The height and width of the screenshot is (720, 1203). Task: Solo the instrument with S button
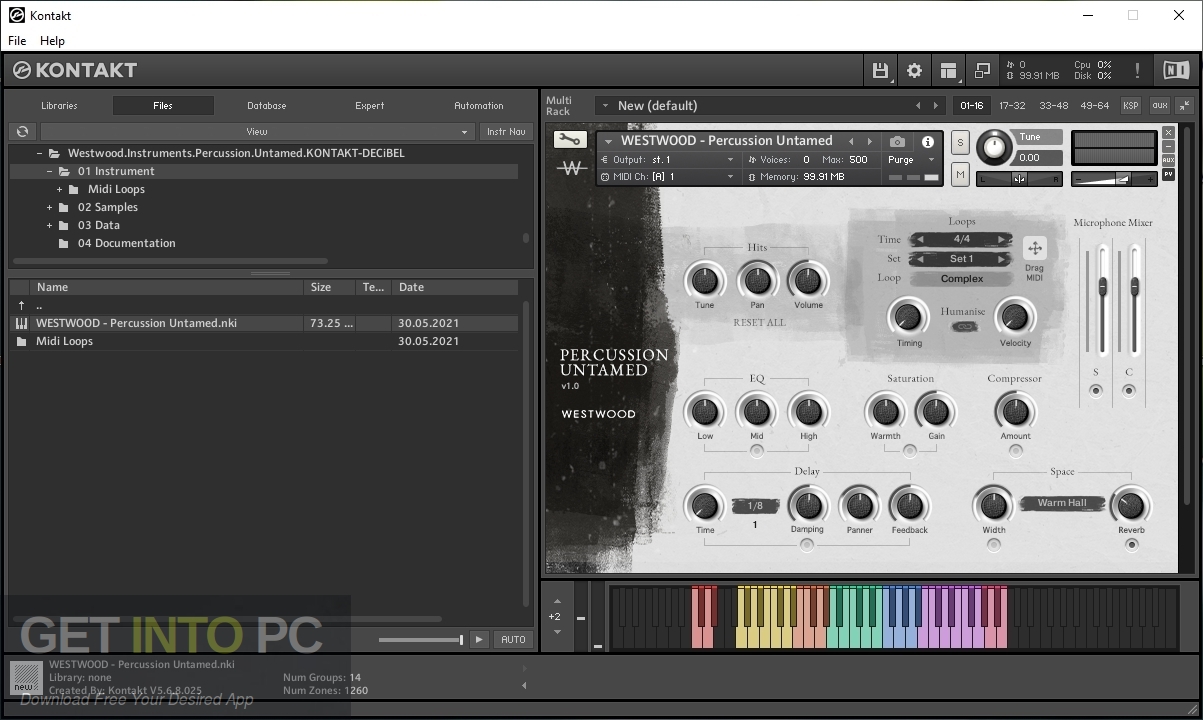pyautogui.click(x=960, y=142)
